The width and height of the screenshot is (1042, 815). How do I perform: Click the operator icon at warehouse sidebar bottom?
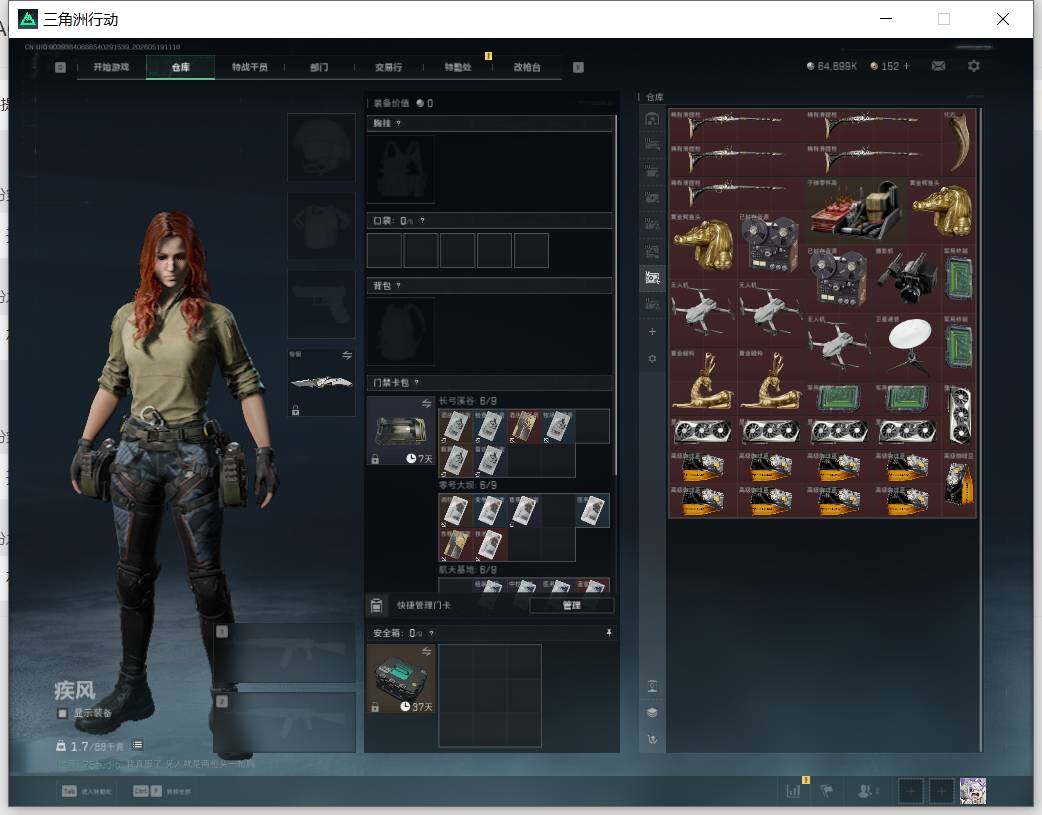coord(652,686)
